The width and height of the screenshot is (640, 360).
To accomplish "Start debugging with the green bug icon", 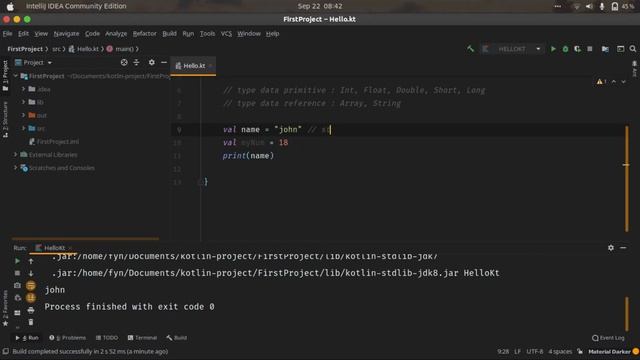I will coord(565,49).
